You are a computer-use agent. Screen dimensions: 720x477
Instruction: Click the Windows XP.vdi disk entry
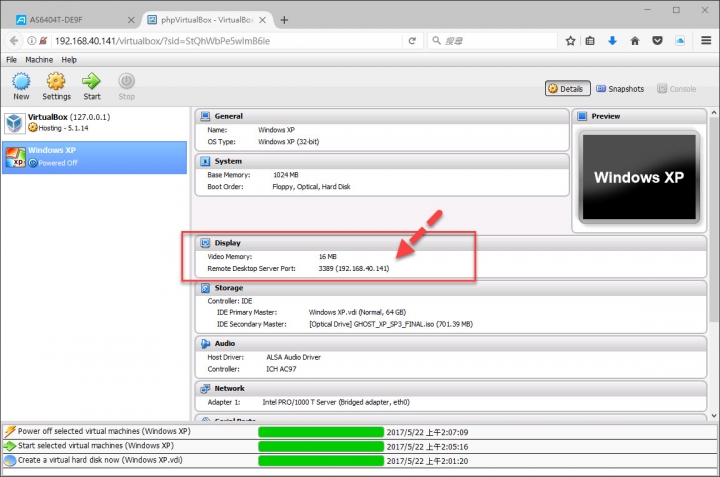357,312
